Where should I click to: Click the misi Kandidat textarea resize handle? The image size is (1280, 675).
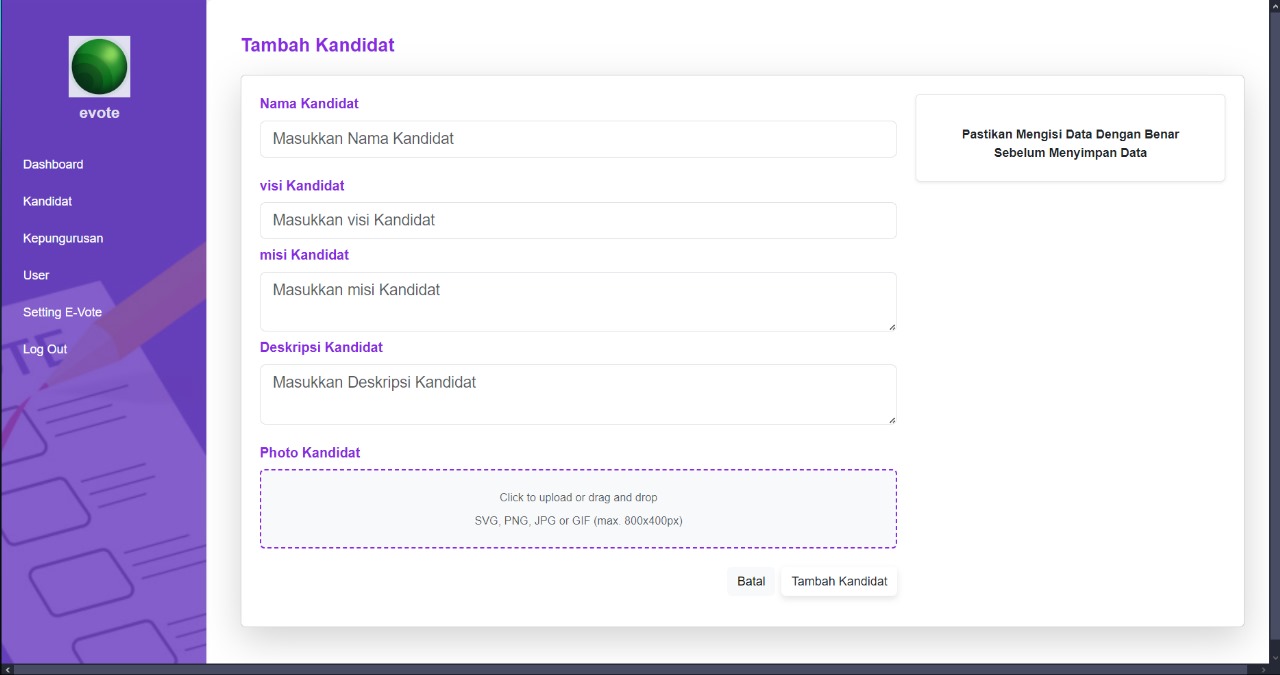(892, 326)
